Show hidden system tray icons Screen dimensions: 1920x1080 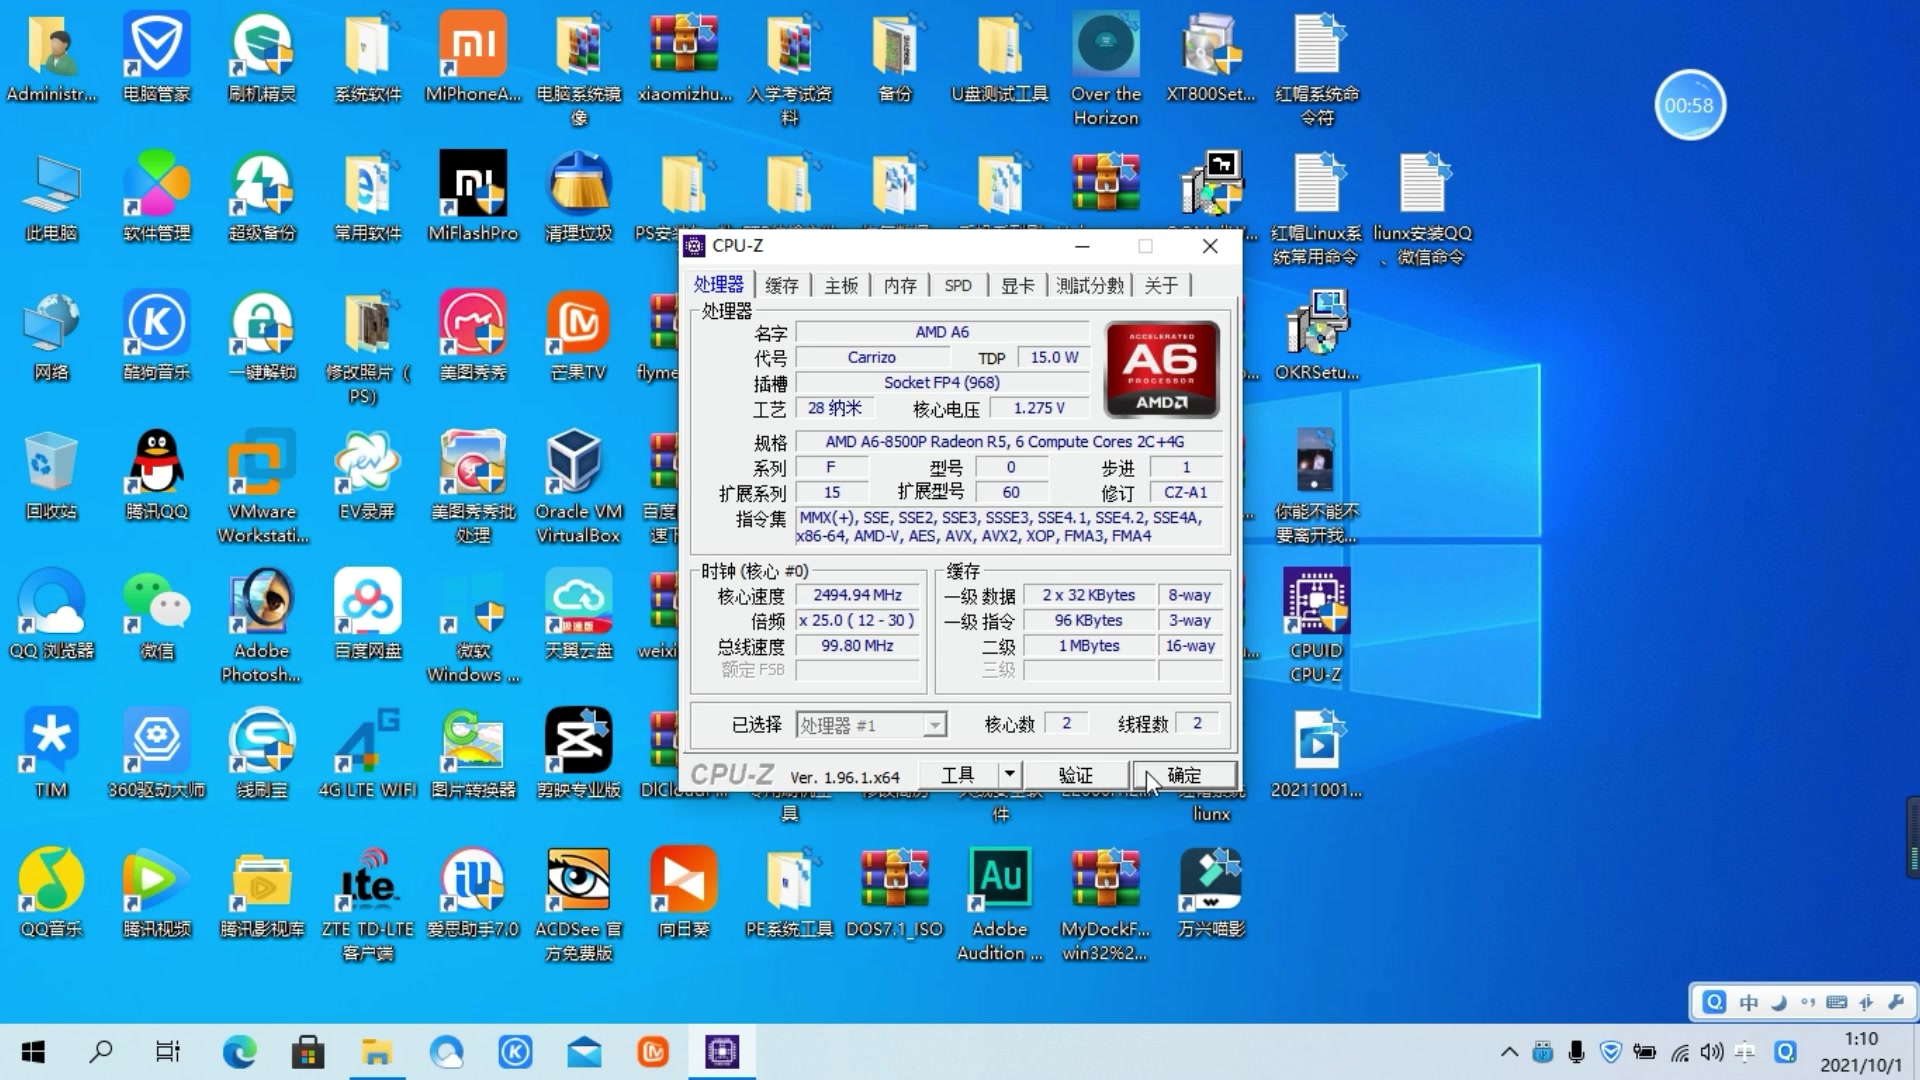(1509, 1052)
